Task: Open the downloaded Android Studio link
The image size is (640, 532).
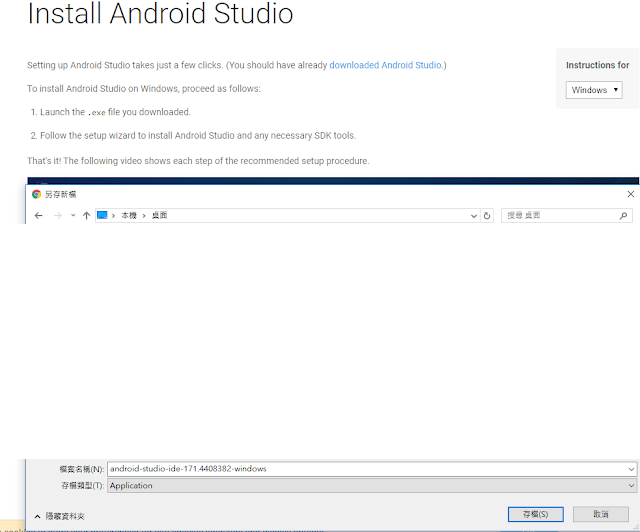Action: [385, 65]
